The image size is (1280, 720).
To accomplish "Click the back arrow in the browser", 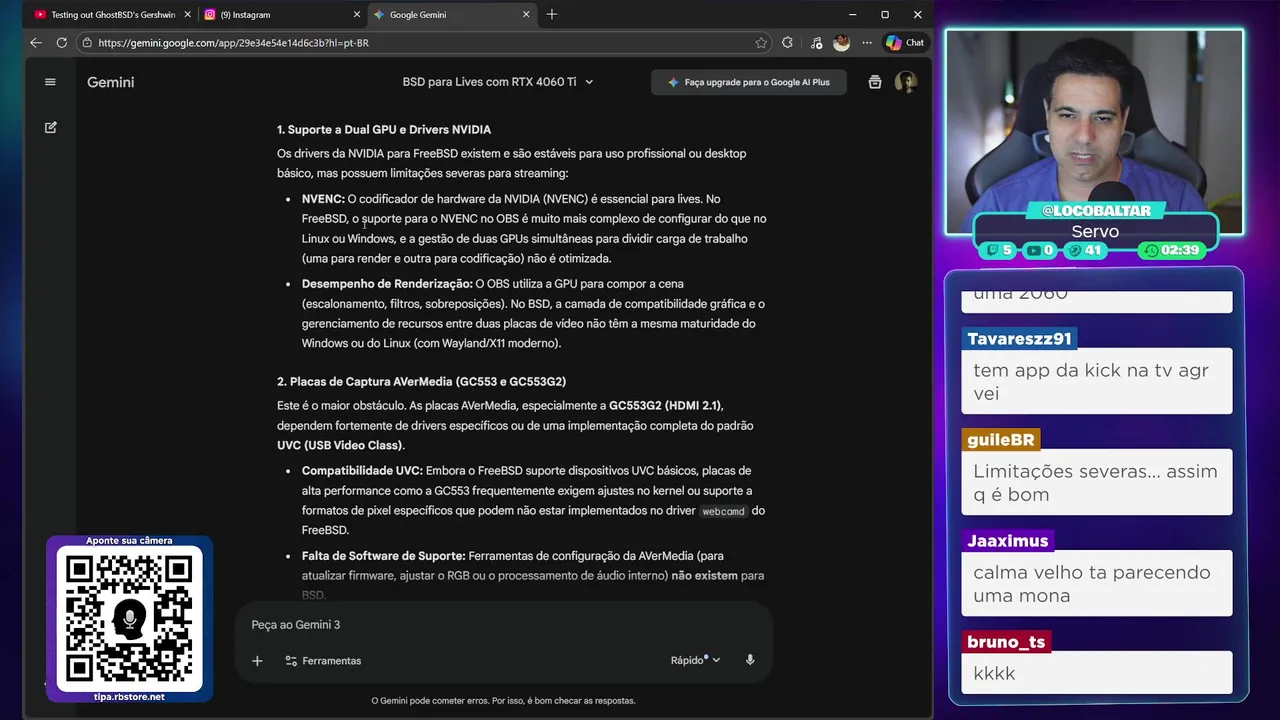I will [x=36, y=43].
